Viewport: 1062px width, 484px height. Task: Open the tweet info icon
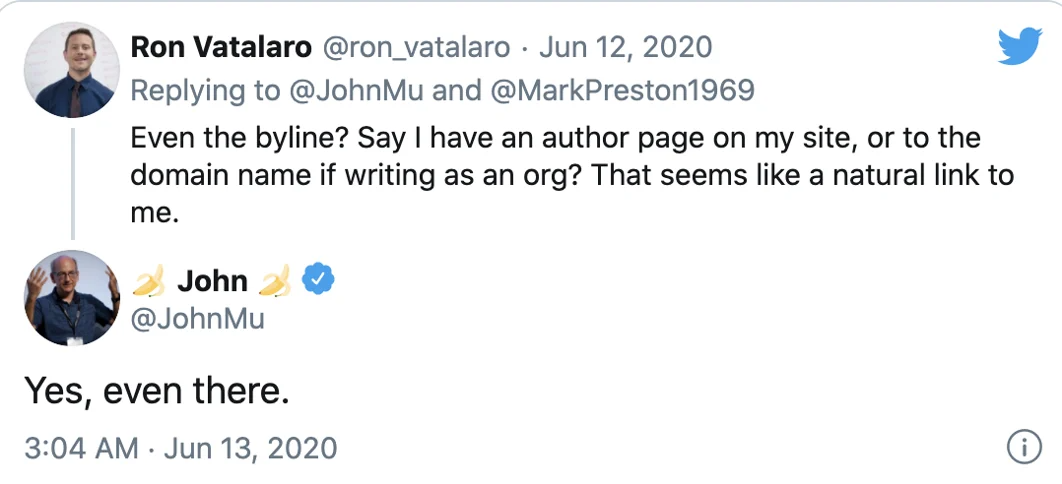[x=1024, y=448]
